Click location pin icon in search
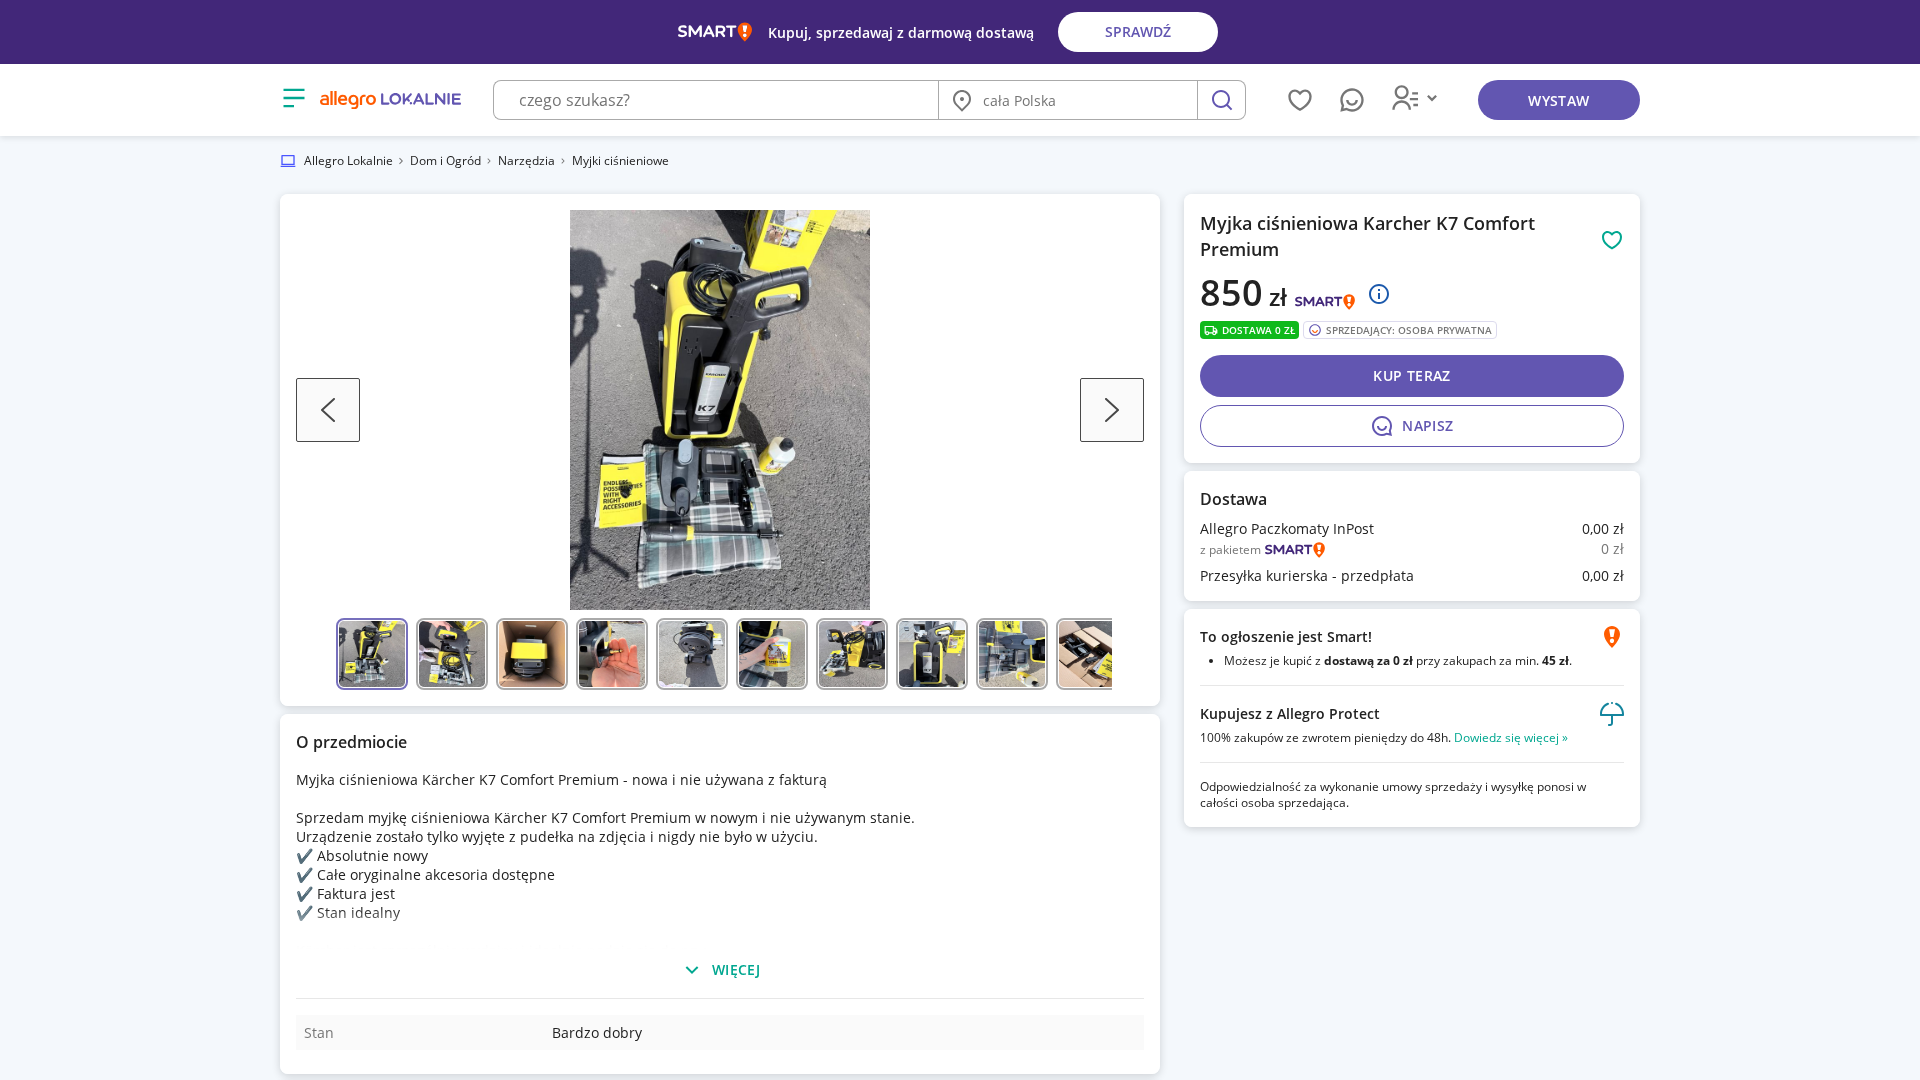This screenshot has height=1080, width=1920. pyautogui.click(x=962, y=100)
